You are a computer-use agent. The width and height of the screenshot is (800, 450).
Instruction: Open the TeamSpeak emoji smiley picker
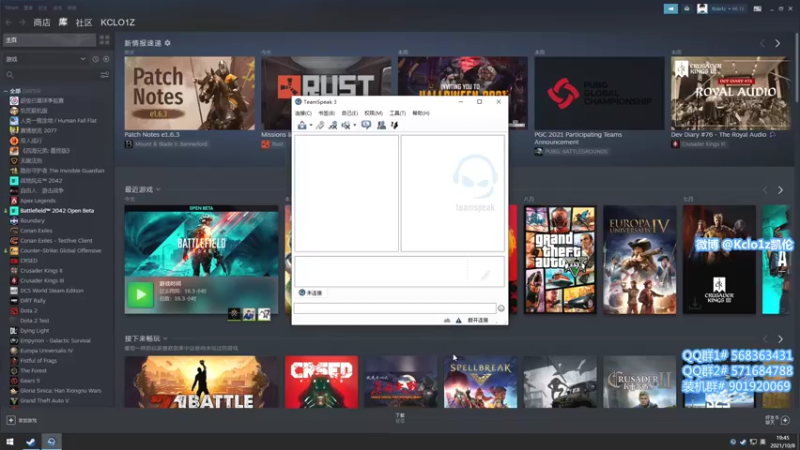coord(501,308)
